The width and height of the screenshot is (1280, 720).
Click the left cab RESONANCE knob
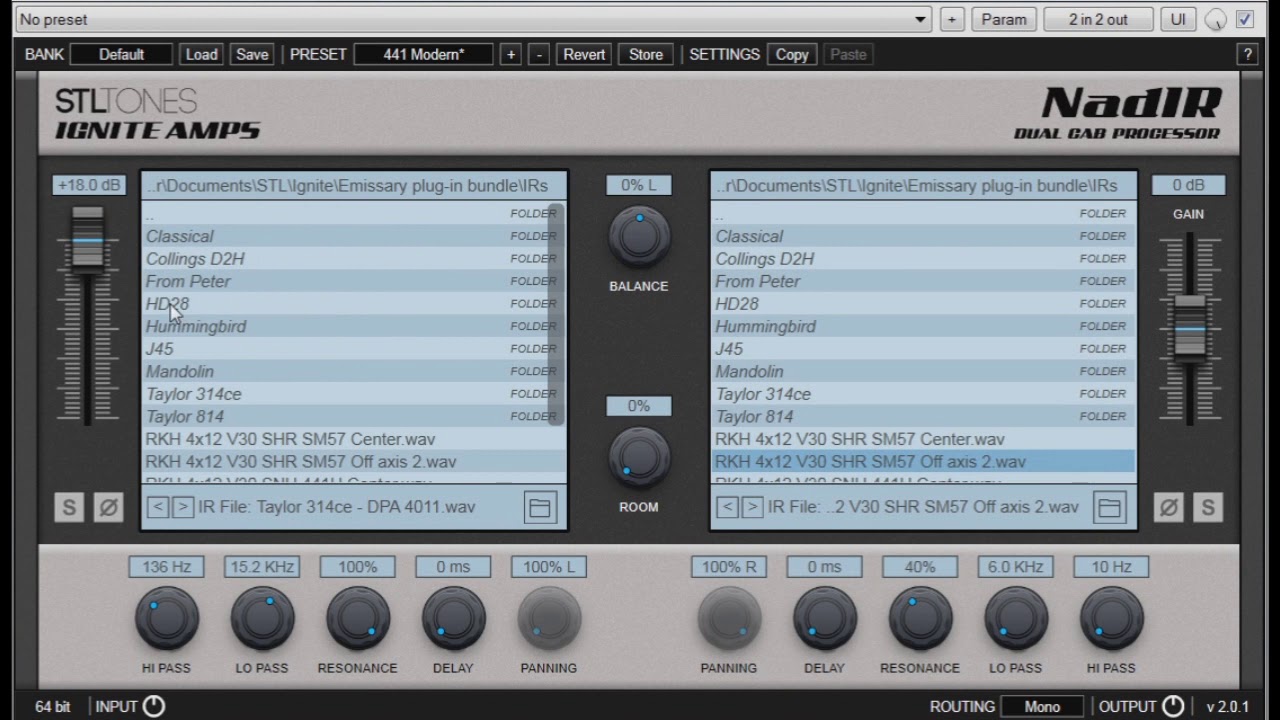click(x=358, y=618)
